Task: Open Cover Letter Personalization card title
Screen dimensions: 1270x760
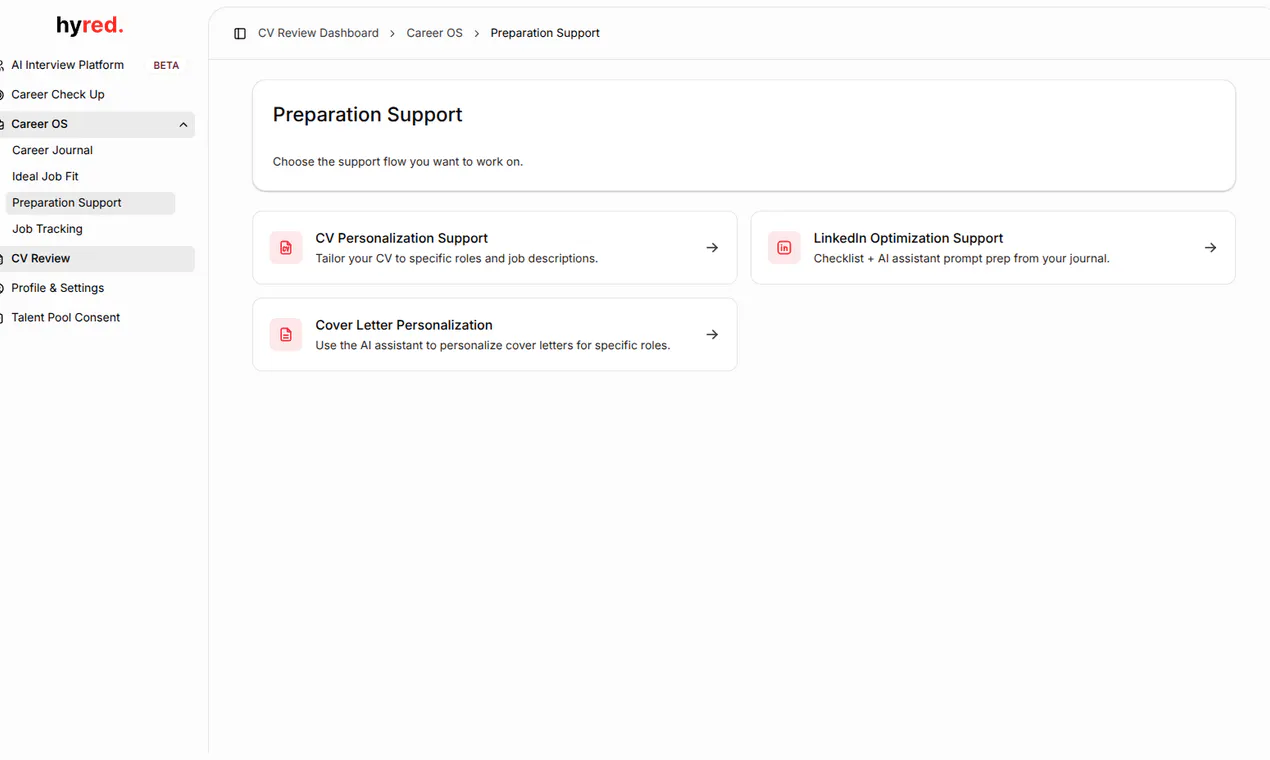Action: (x=404, y=325)
